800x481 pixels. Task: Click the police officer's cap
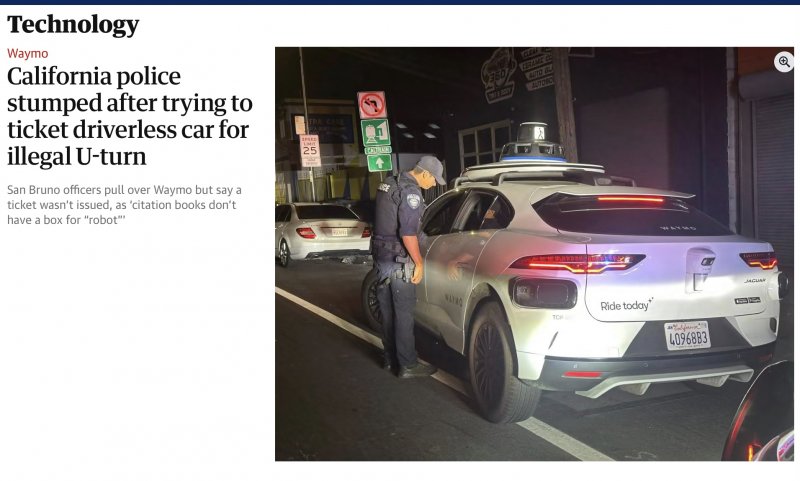(x=431, y=167)
